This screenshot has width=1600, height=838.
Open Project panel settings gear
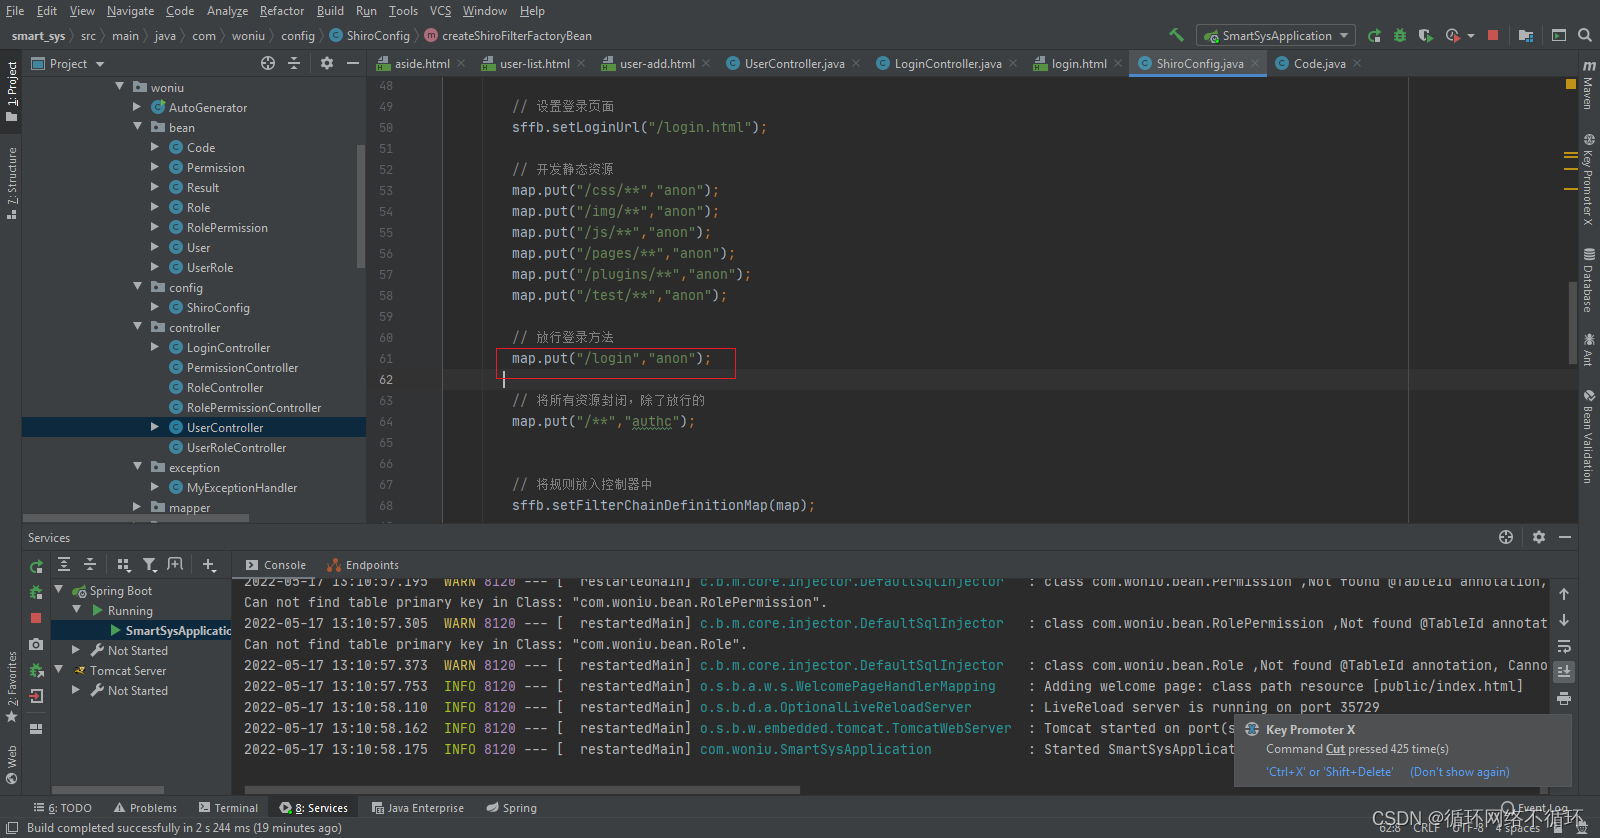tap(327, 63)
